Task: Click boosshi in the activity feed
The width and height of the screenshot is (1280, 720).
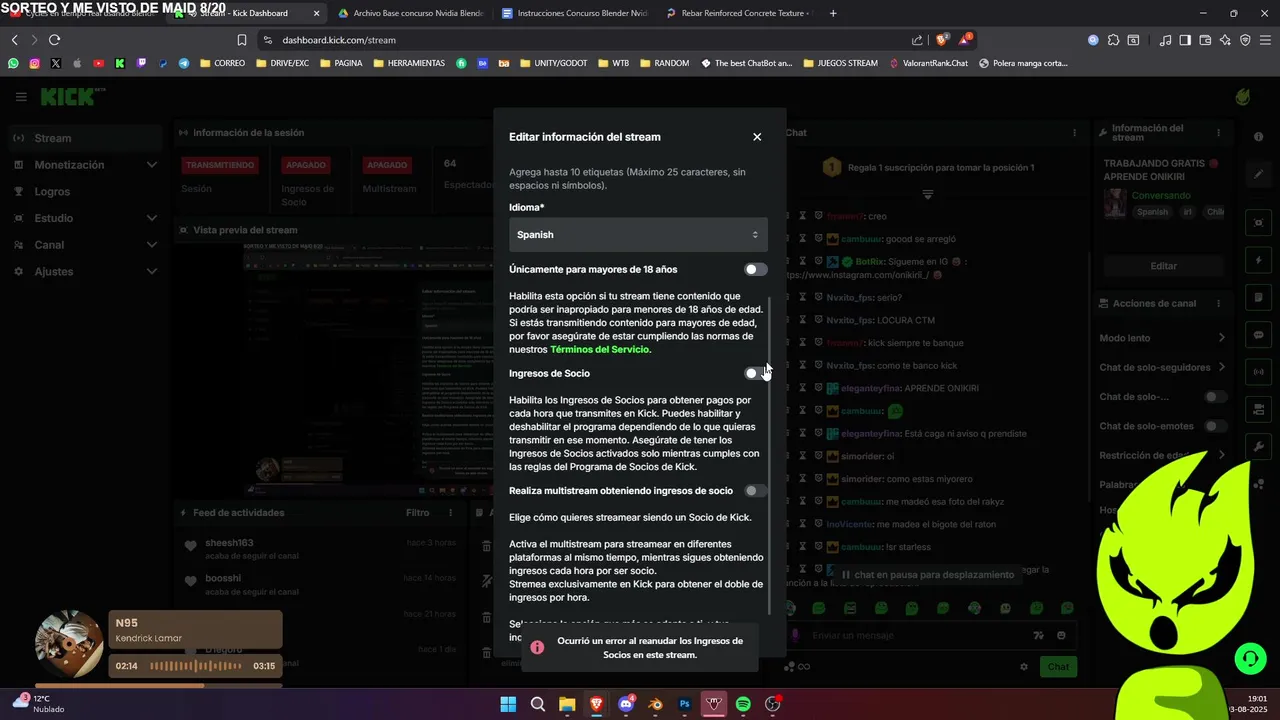Action: [223, 578]
